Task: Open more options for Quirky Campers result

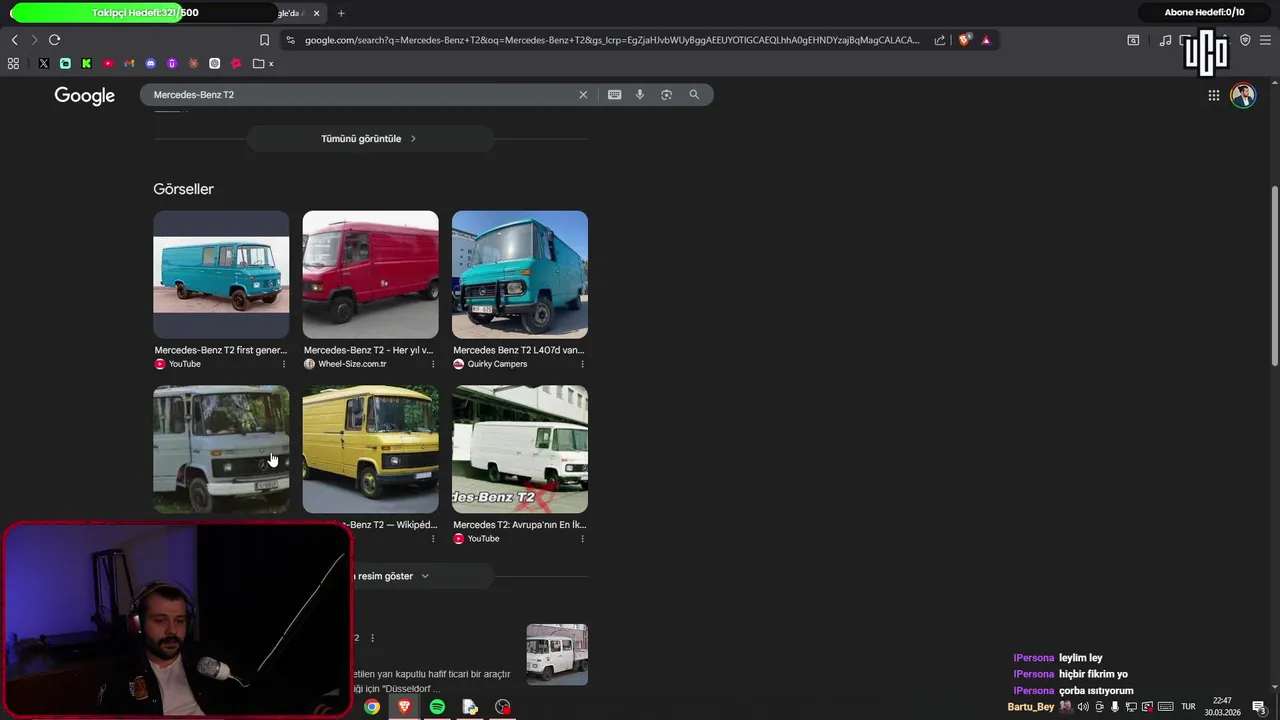Action: coord(582,364)
